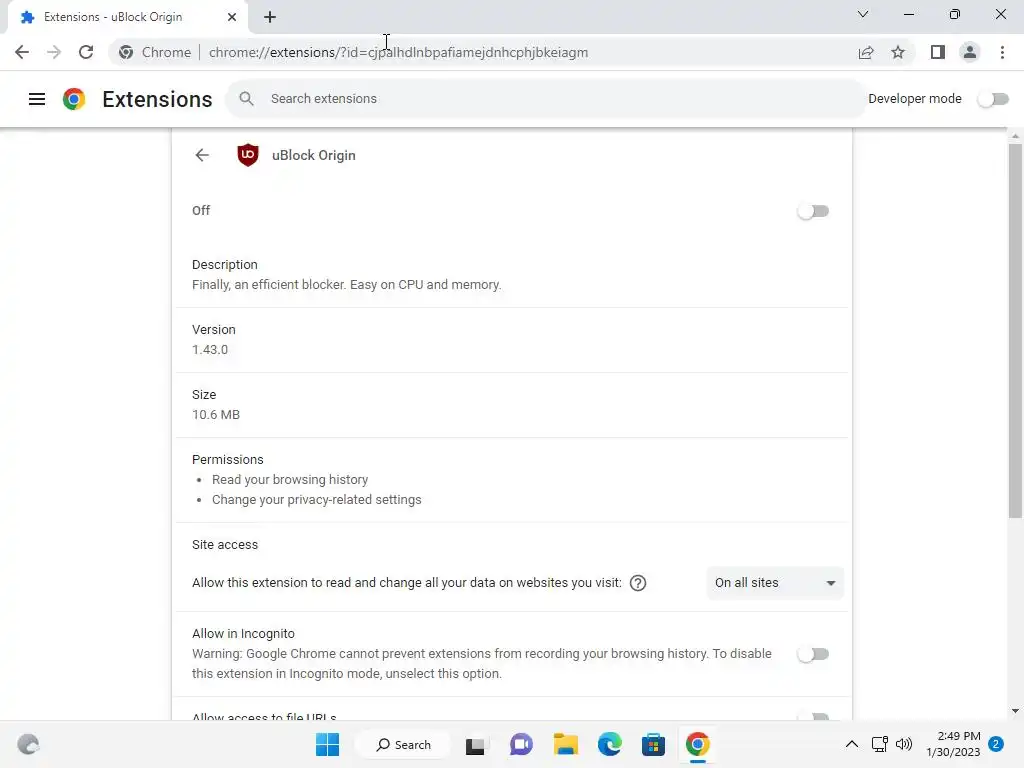Viewport: 1024px width, 768px height.
Task: Toggle Allow access to file URLs switch
Action: (813, 716)
